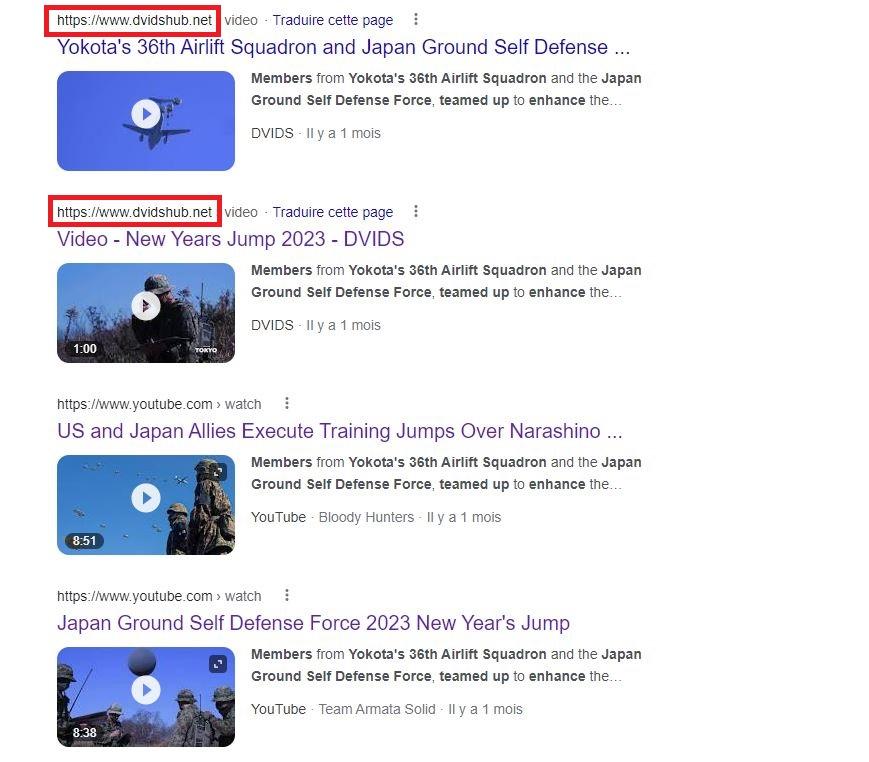Click 'Traduire cette page' for New Years Jump result
The image size is (869, 762).
tap(333, 212)
